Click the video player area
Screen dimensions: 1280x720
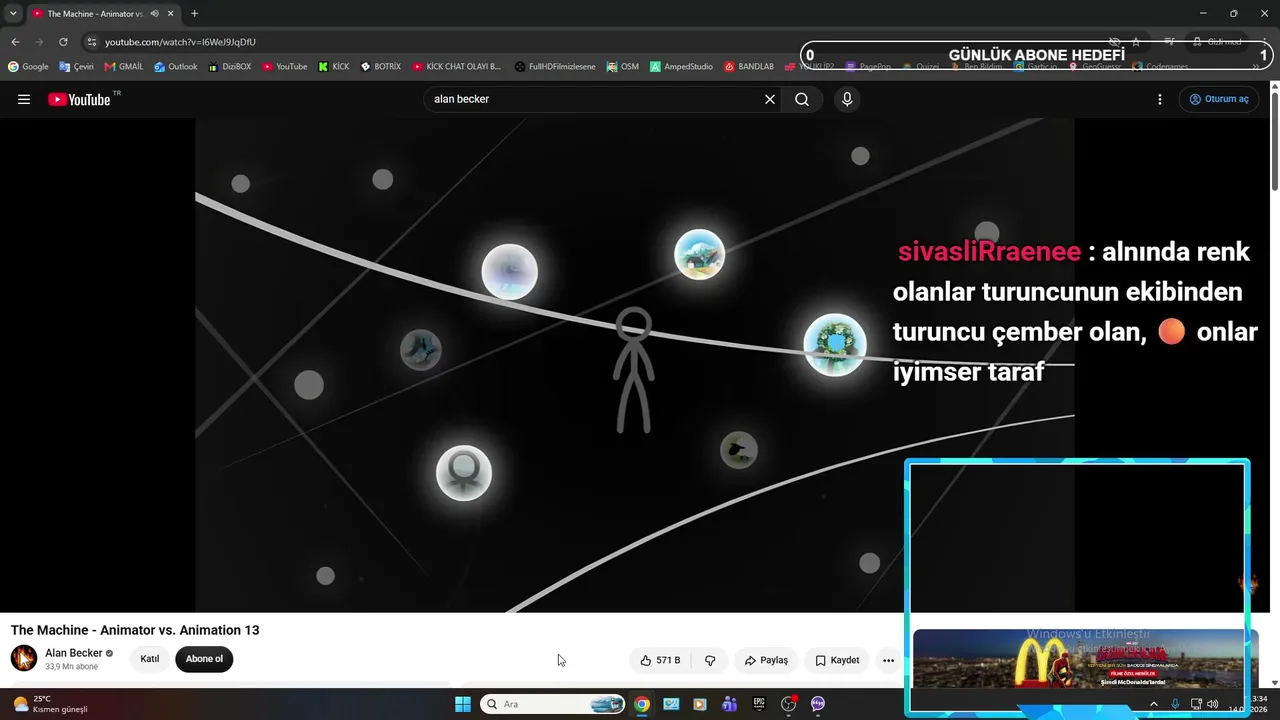(635, 365)
